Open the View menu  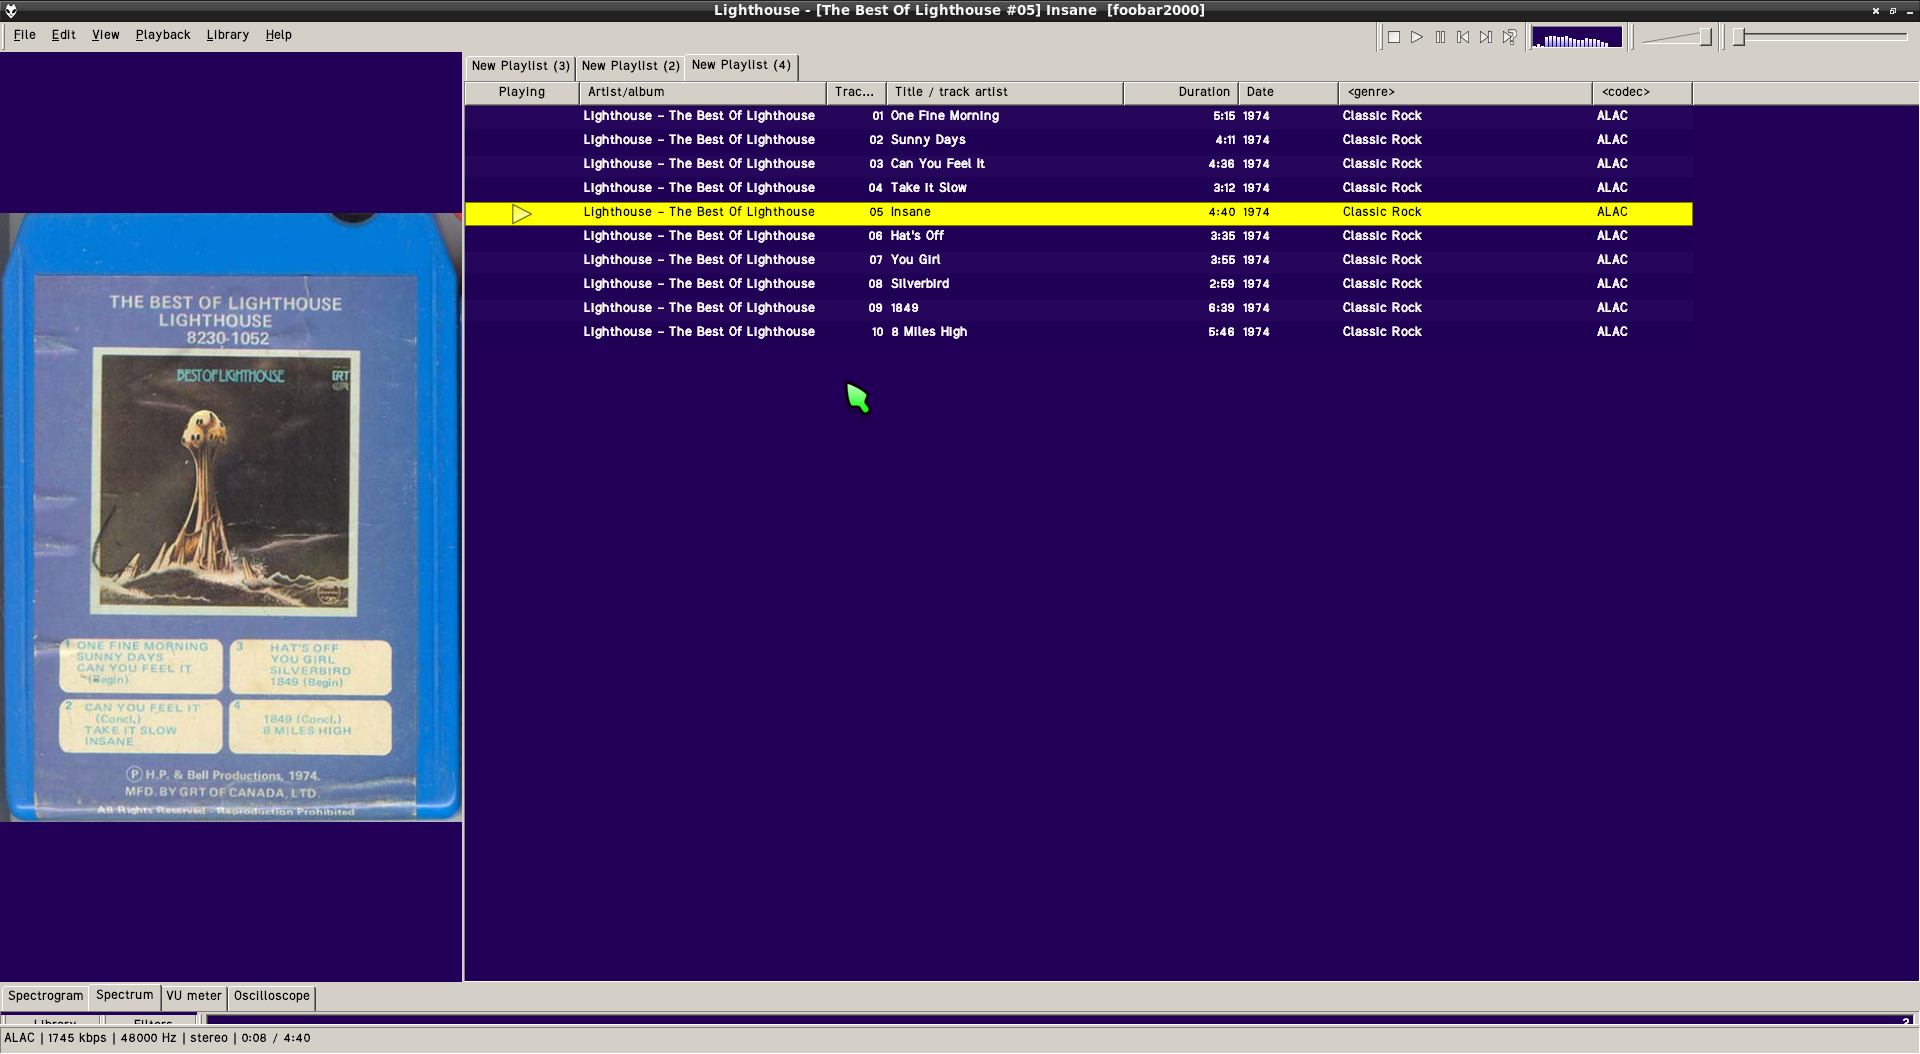coord(106,35)
